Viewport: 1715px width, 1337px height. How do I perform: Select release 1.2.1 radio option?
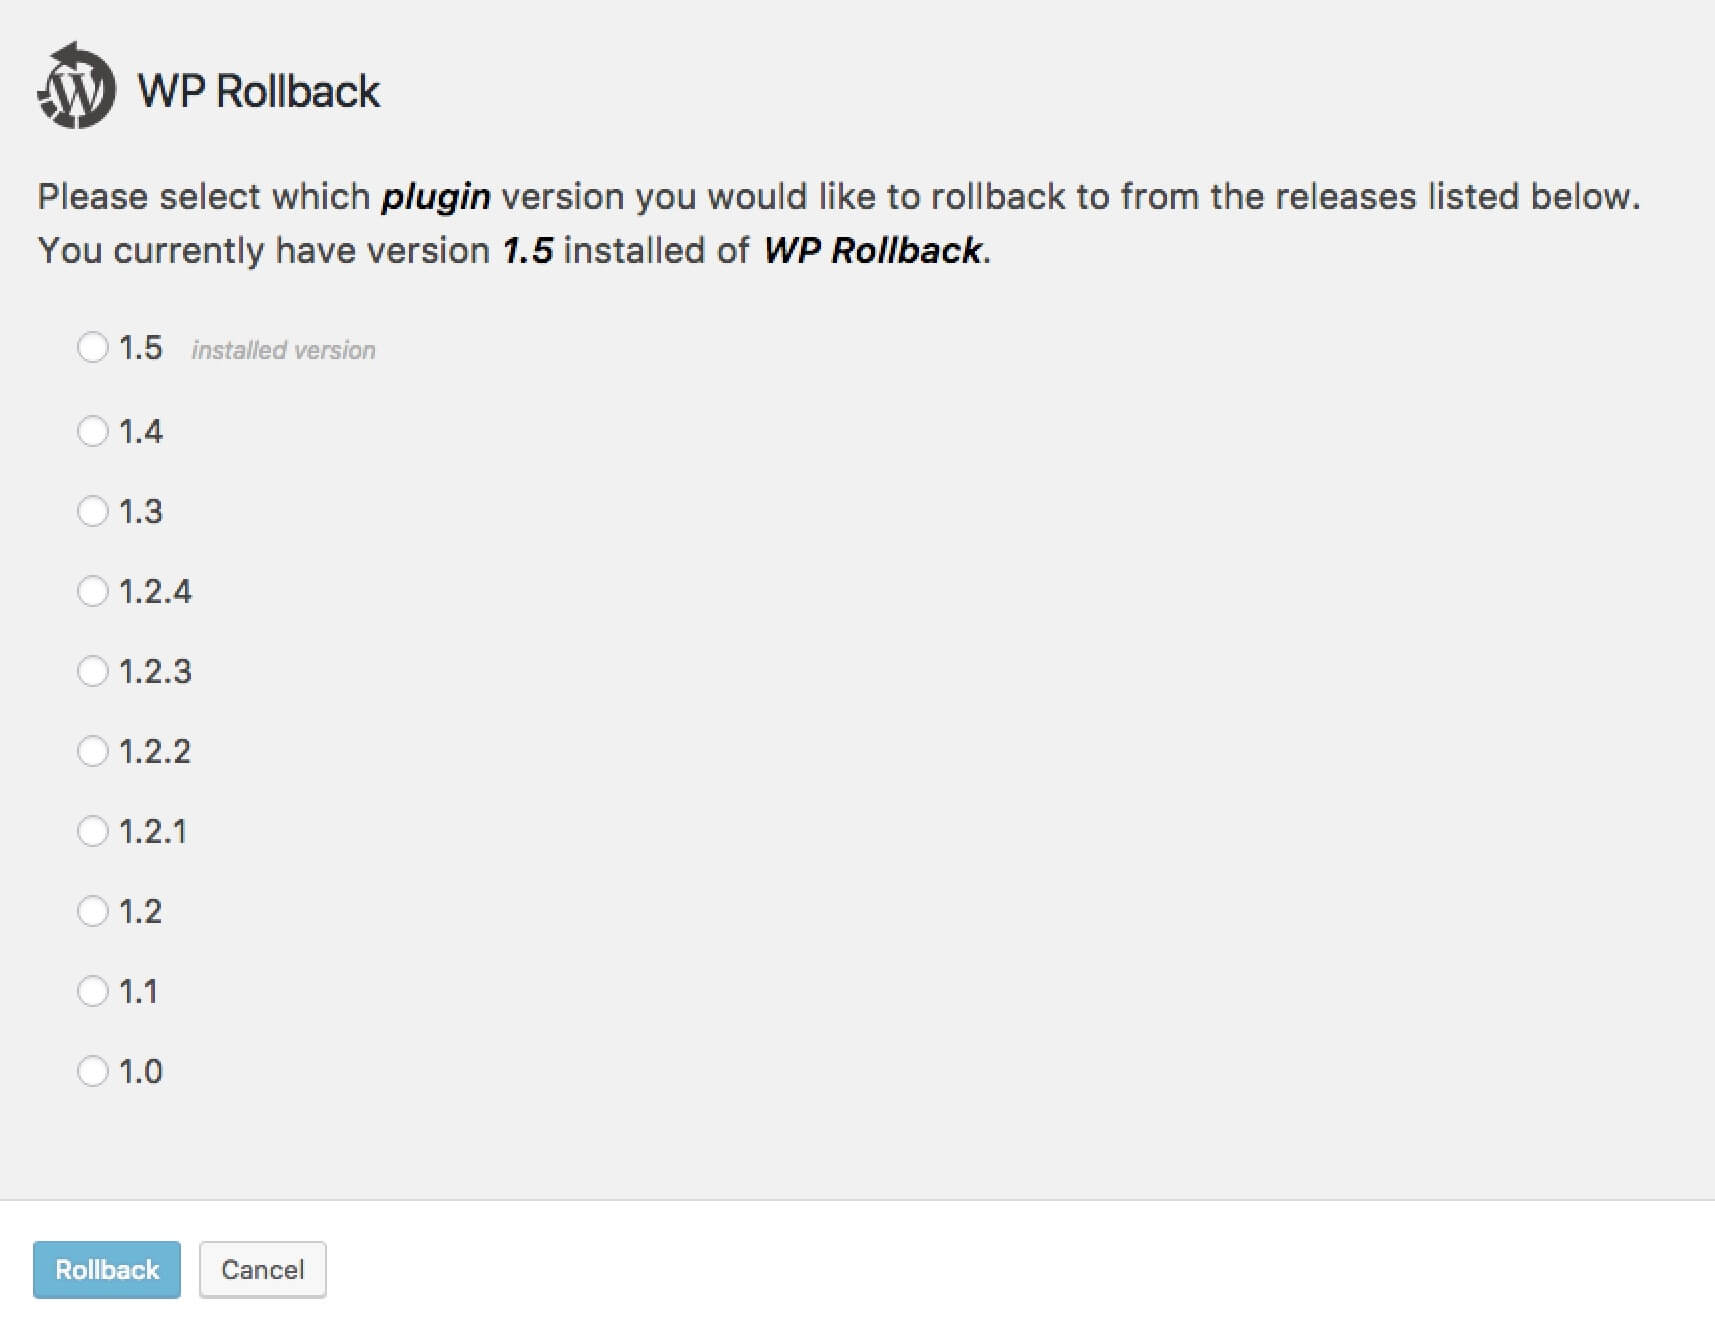point(92,831)
